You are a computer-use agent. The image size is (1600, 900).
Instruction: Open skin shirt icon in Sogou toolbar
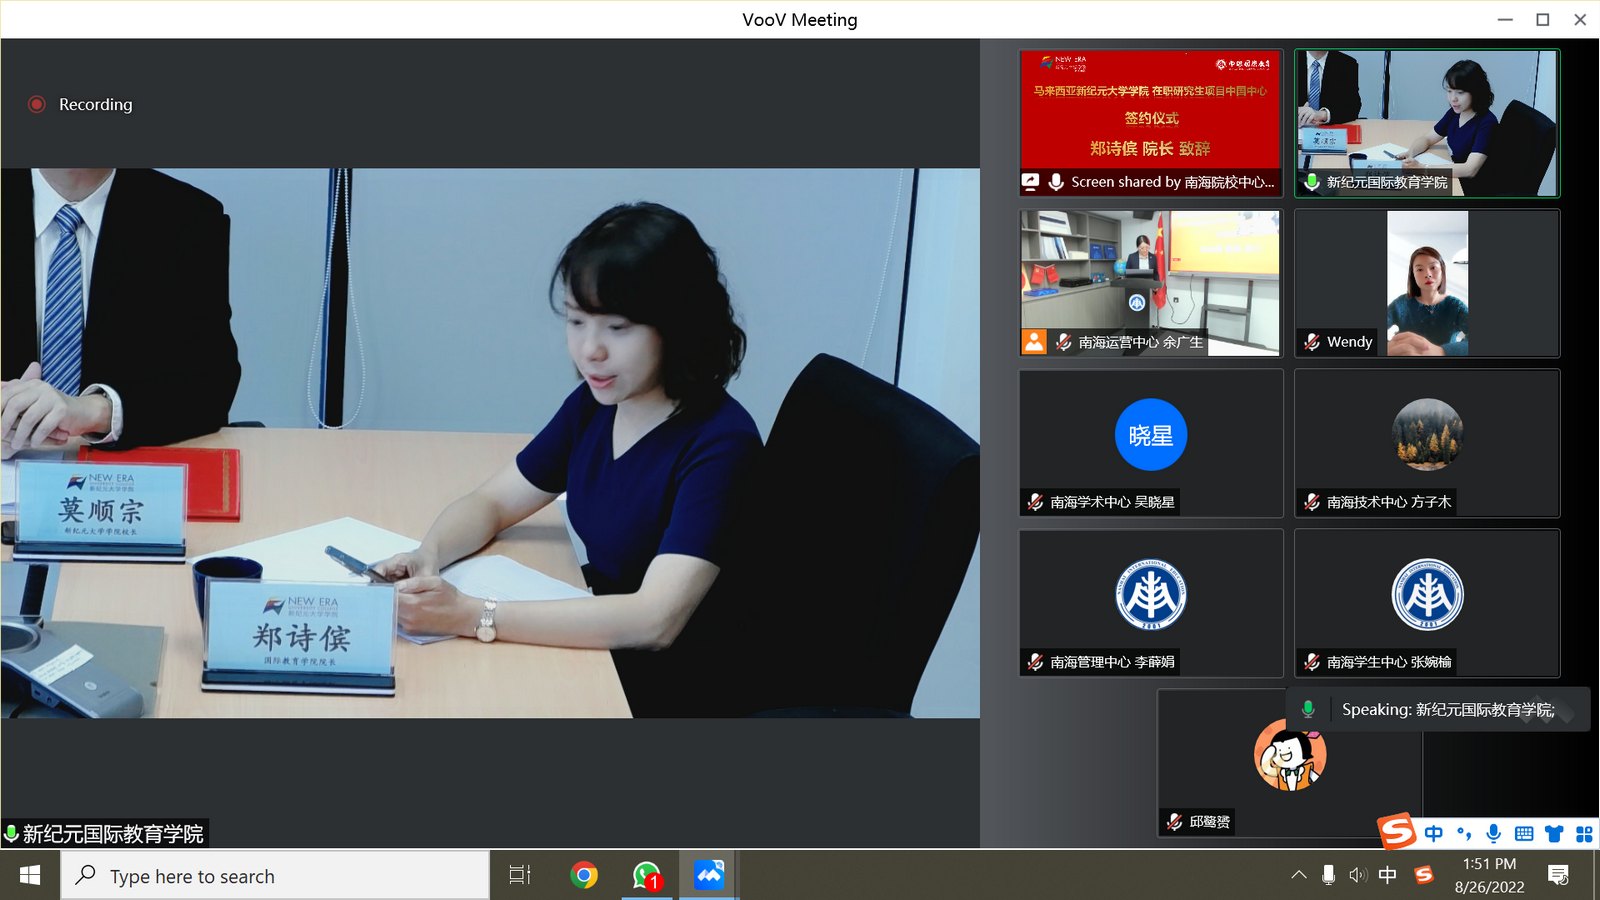tap(1554, 834)
